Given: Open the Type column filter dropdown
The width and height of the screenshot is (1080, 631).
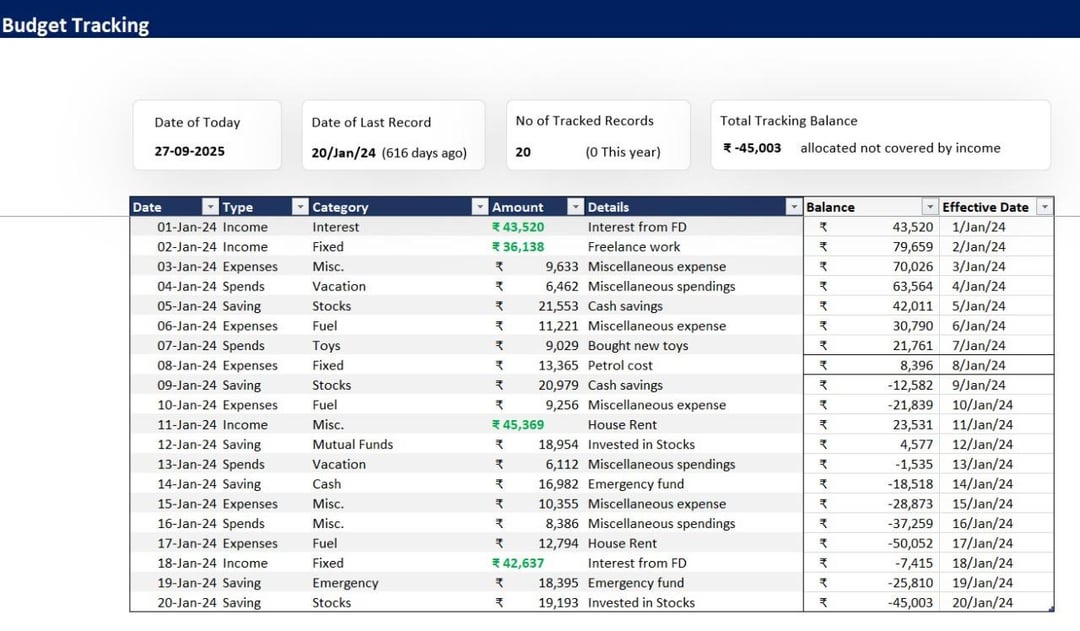Looking at the screenshot, I should coord(300,207).
